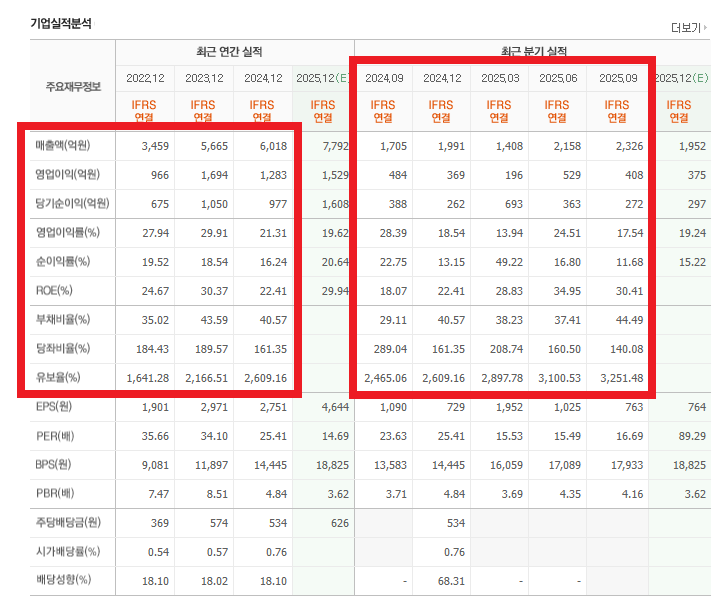Select the 기업실적분석 section title
Screen dimensions: 723x597
pyautogui.click(x=60, y=23)
